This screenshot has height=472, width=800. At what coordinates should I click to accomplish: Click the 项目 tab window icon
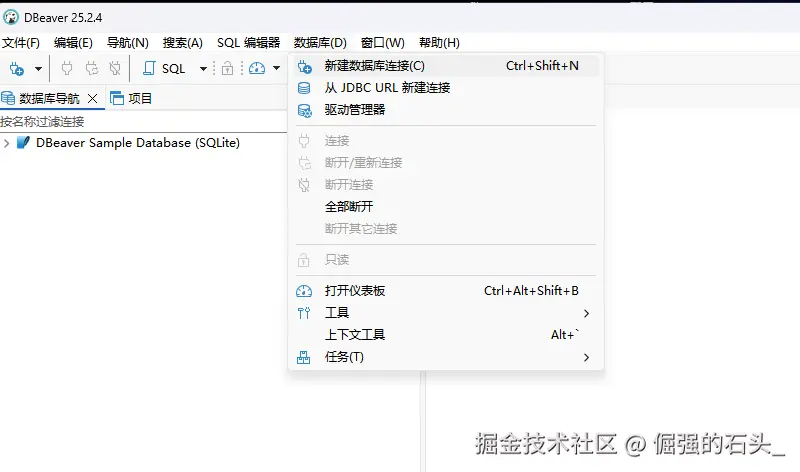tap(117, 98)
